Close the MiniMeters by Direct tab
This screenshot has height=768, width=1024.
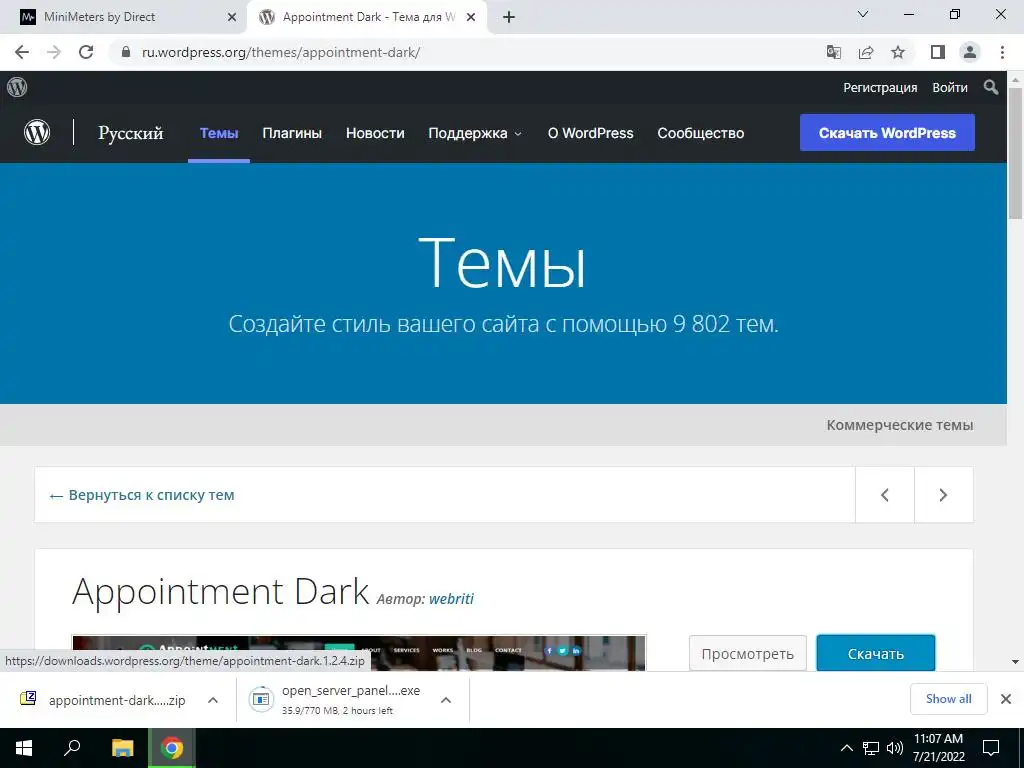pyautogui.click(x=232, y=18)
